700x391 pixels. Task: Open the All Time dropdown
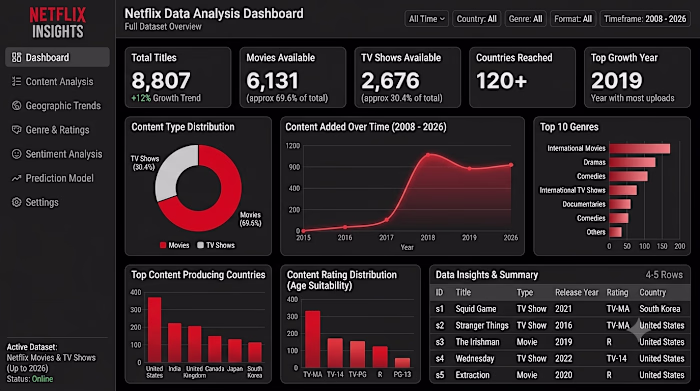426,19
